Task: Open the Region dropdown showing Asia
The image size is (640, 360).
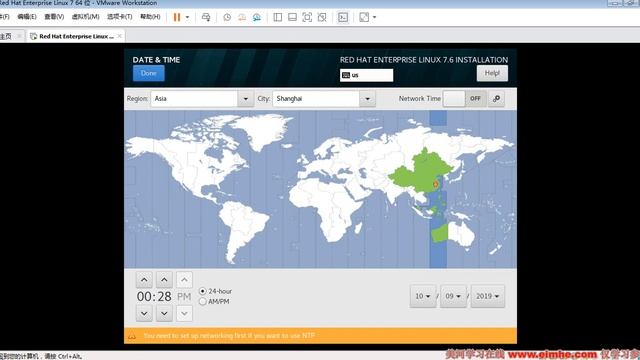Action: click(x=202, y=99)
